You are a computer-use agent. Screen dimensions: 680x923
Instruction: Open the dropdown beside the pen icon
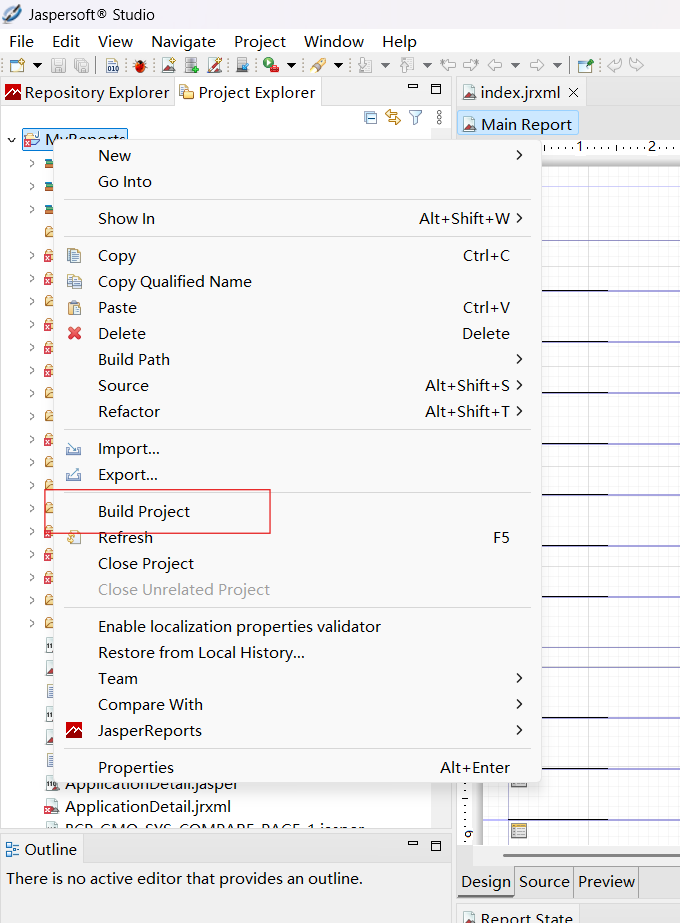pos(339,65)
